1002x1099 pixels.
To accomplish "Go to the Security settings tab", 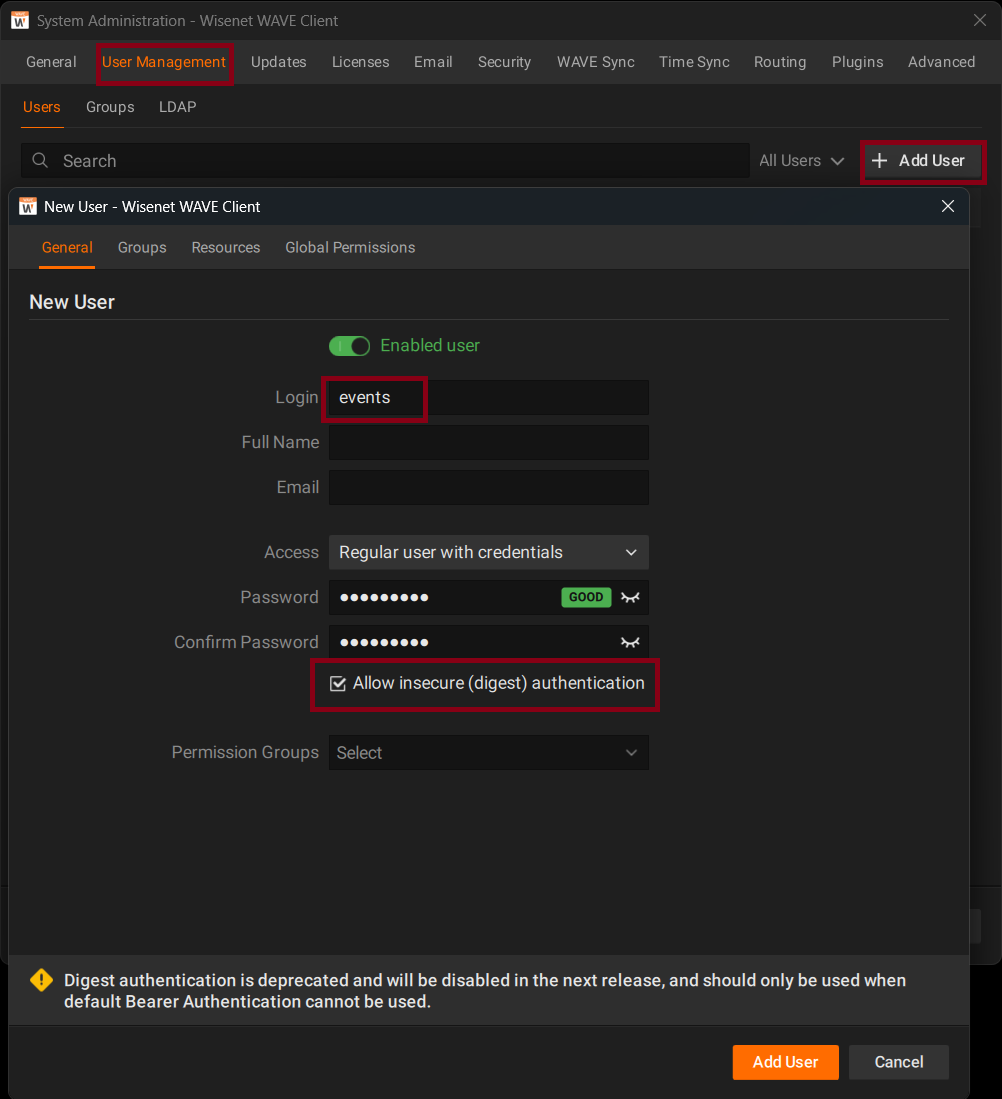I will tap(504, 62).
